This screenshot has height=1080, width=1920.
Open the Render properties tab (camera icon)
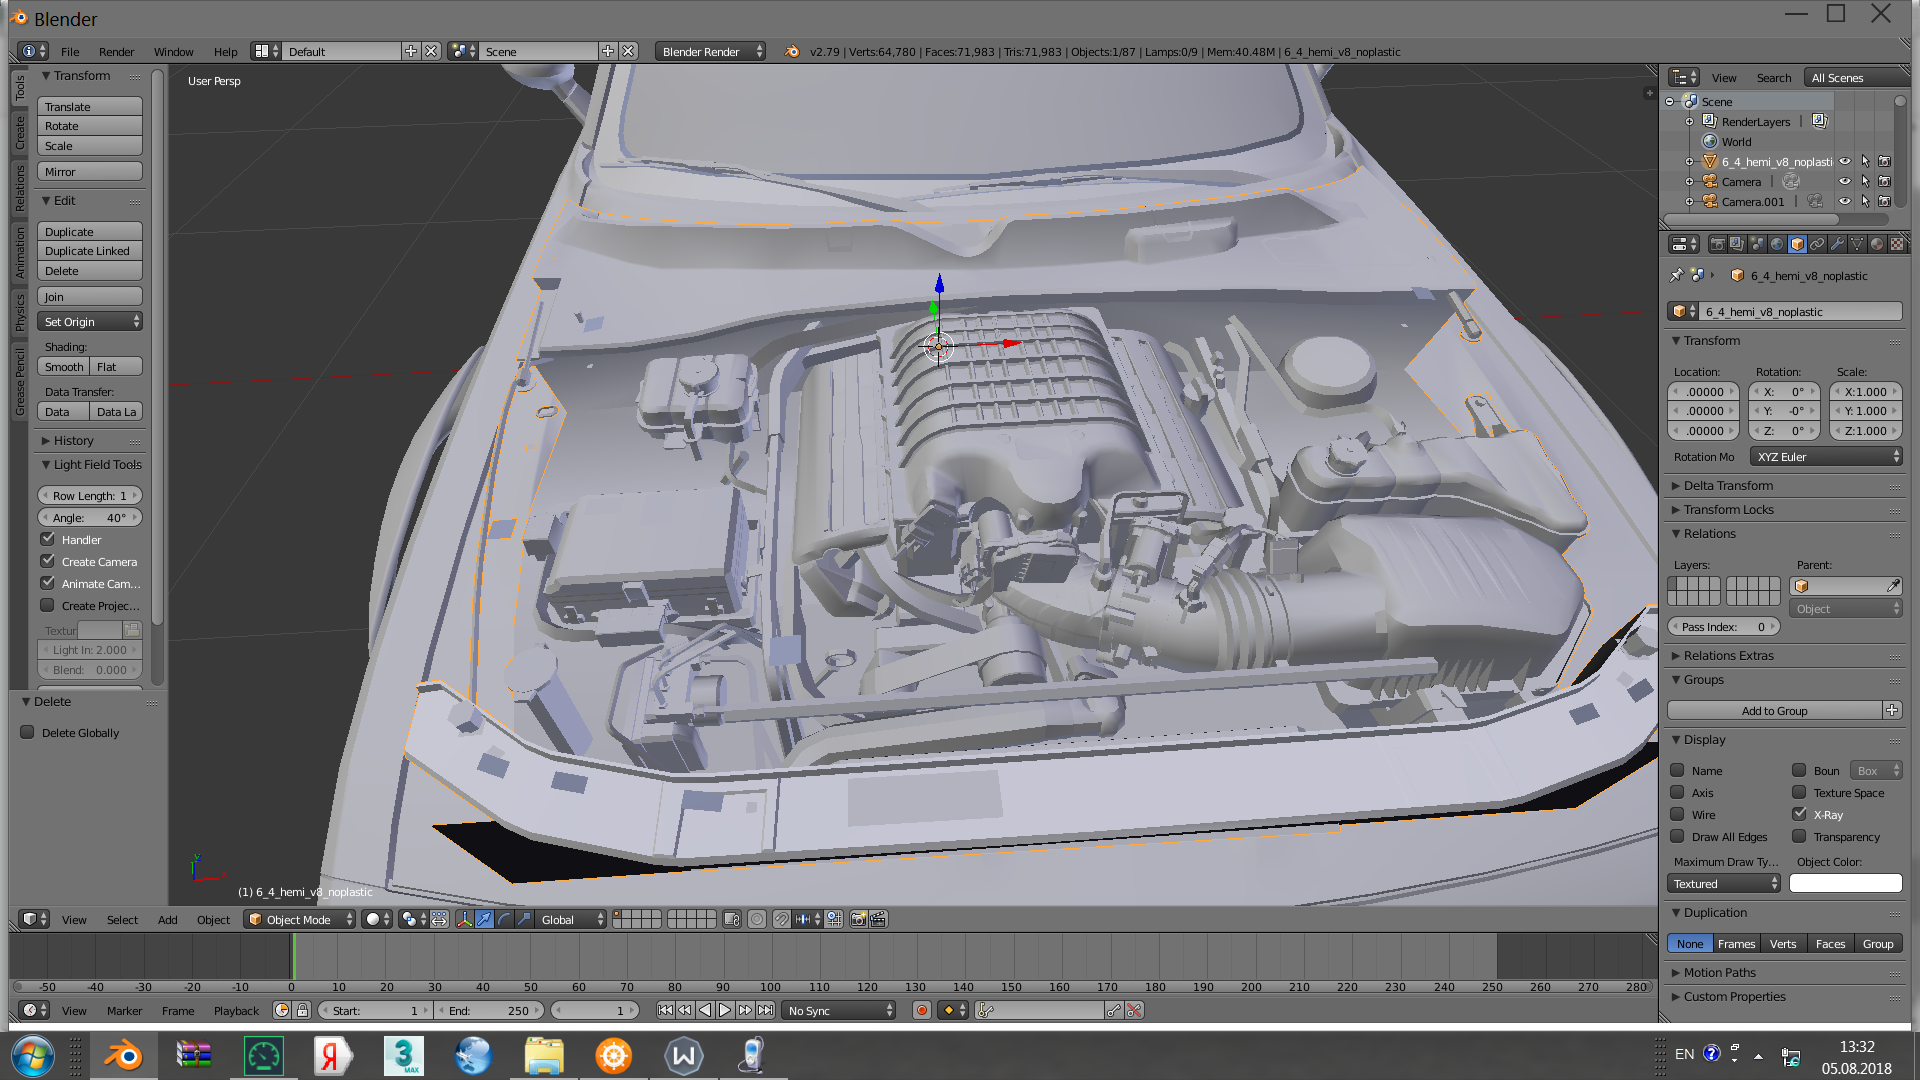[x=1717, y=244]
